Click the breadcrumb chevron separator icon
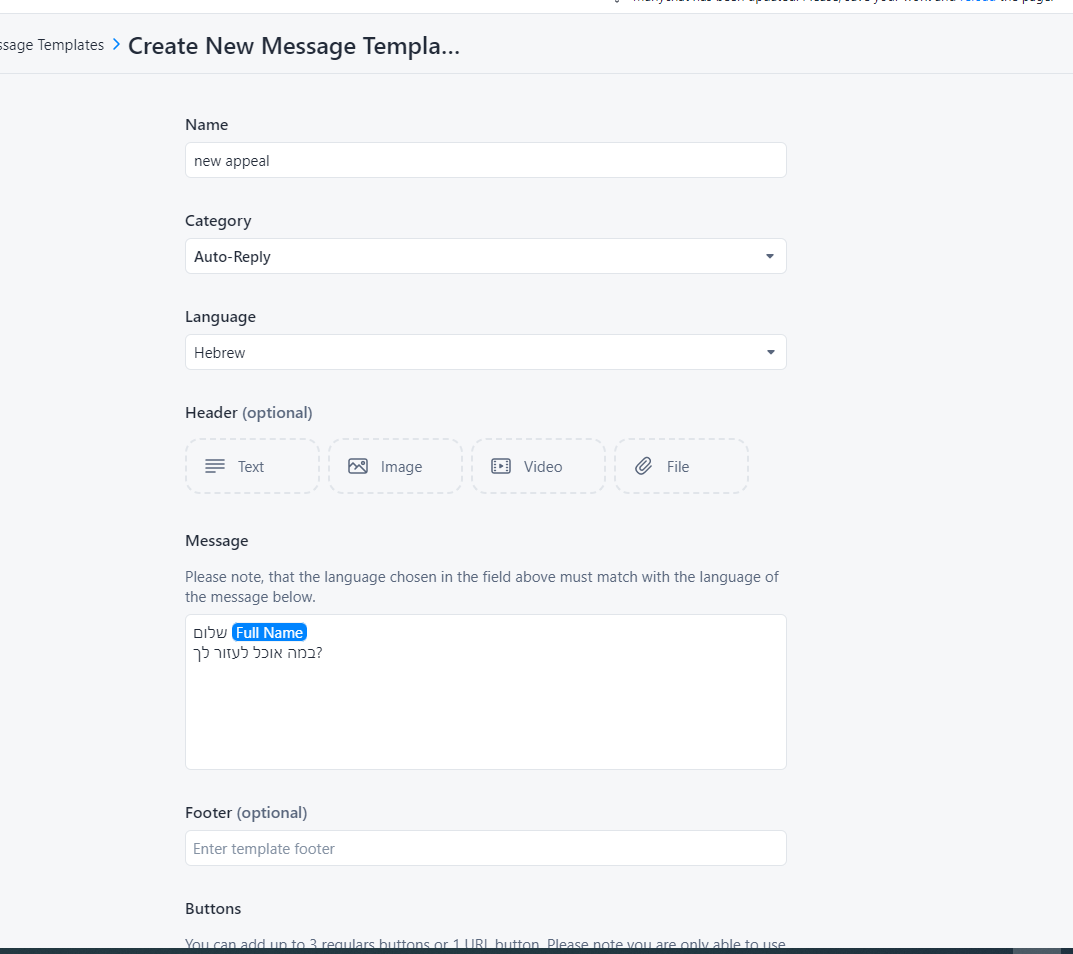This screenshot has height=954, width=1073. point(117,44)
